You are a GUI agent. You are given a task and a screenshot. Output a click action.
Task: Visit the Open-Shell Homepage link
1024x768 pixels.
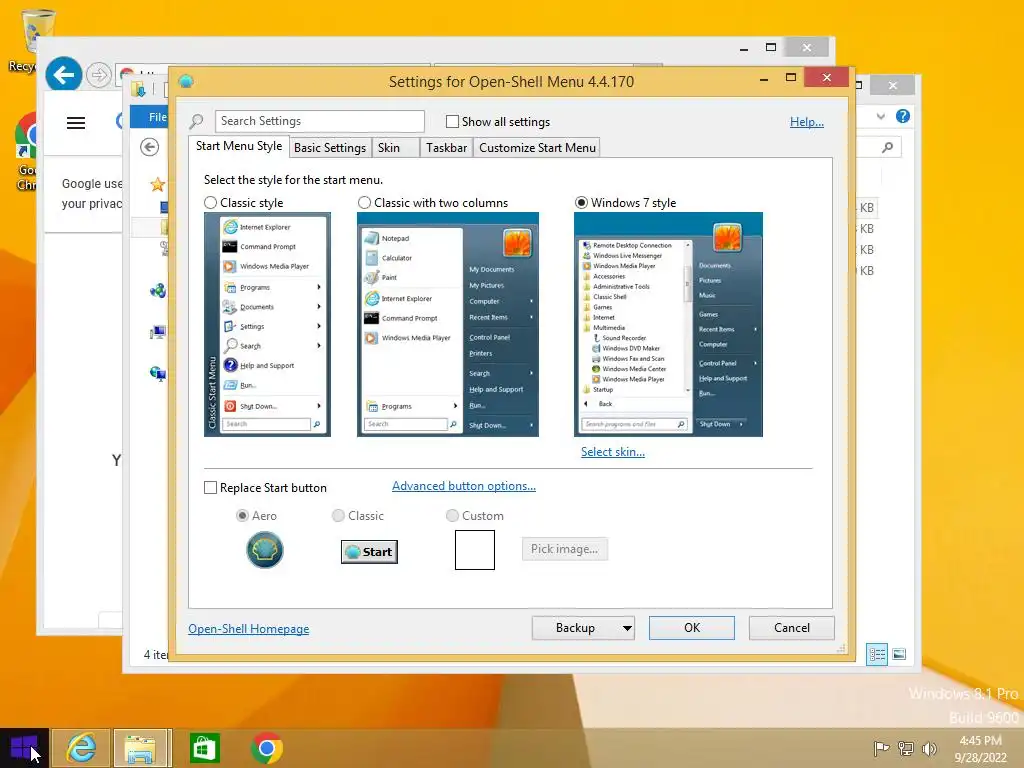249,629
